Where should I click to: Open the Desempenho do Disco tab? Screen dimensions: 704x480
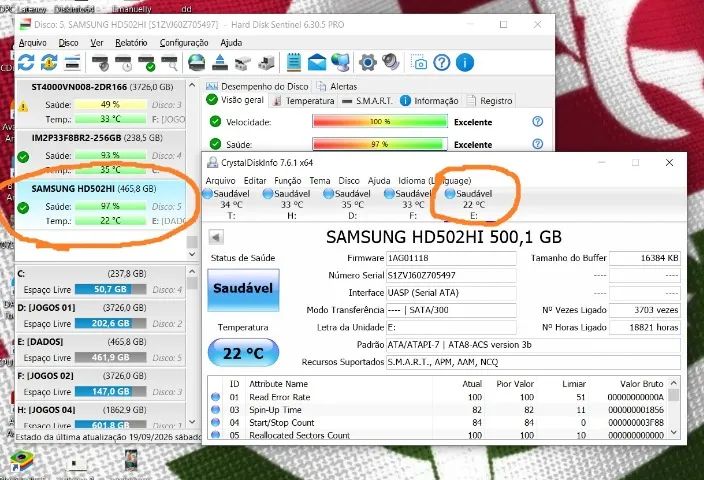pyautogui.click(x=257, y=86)
